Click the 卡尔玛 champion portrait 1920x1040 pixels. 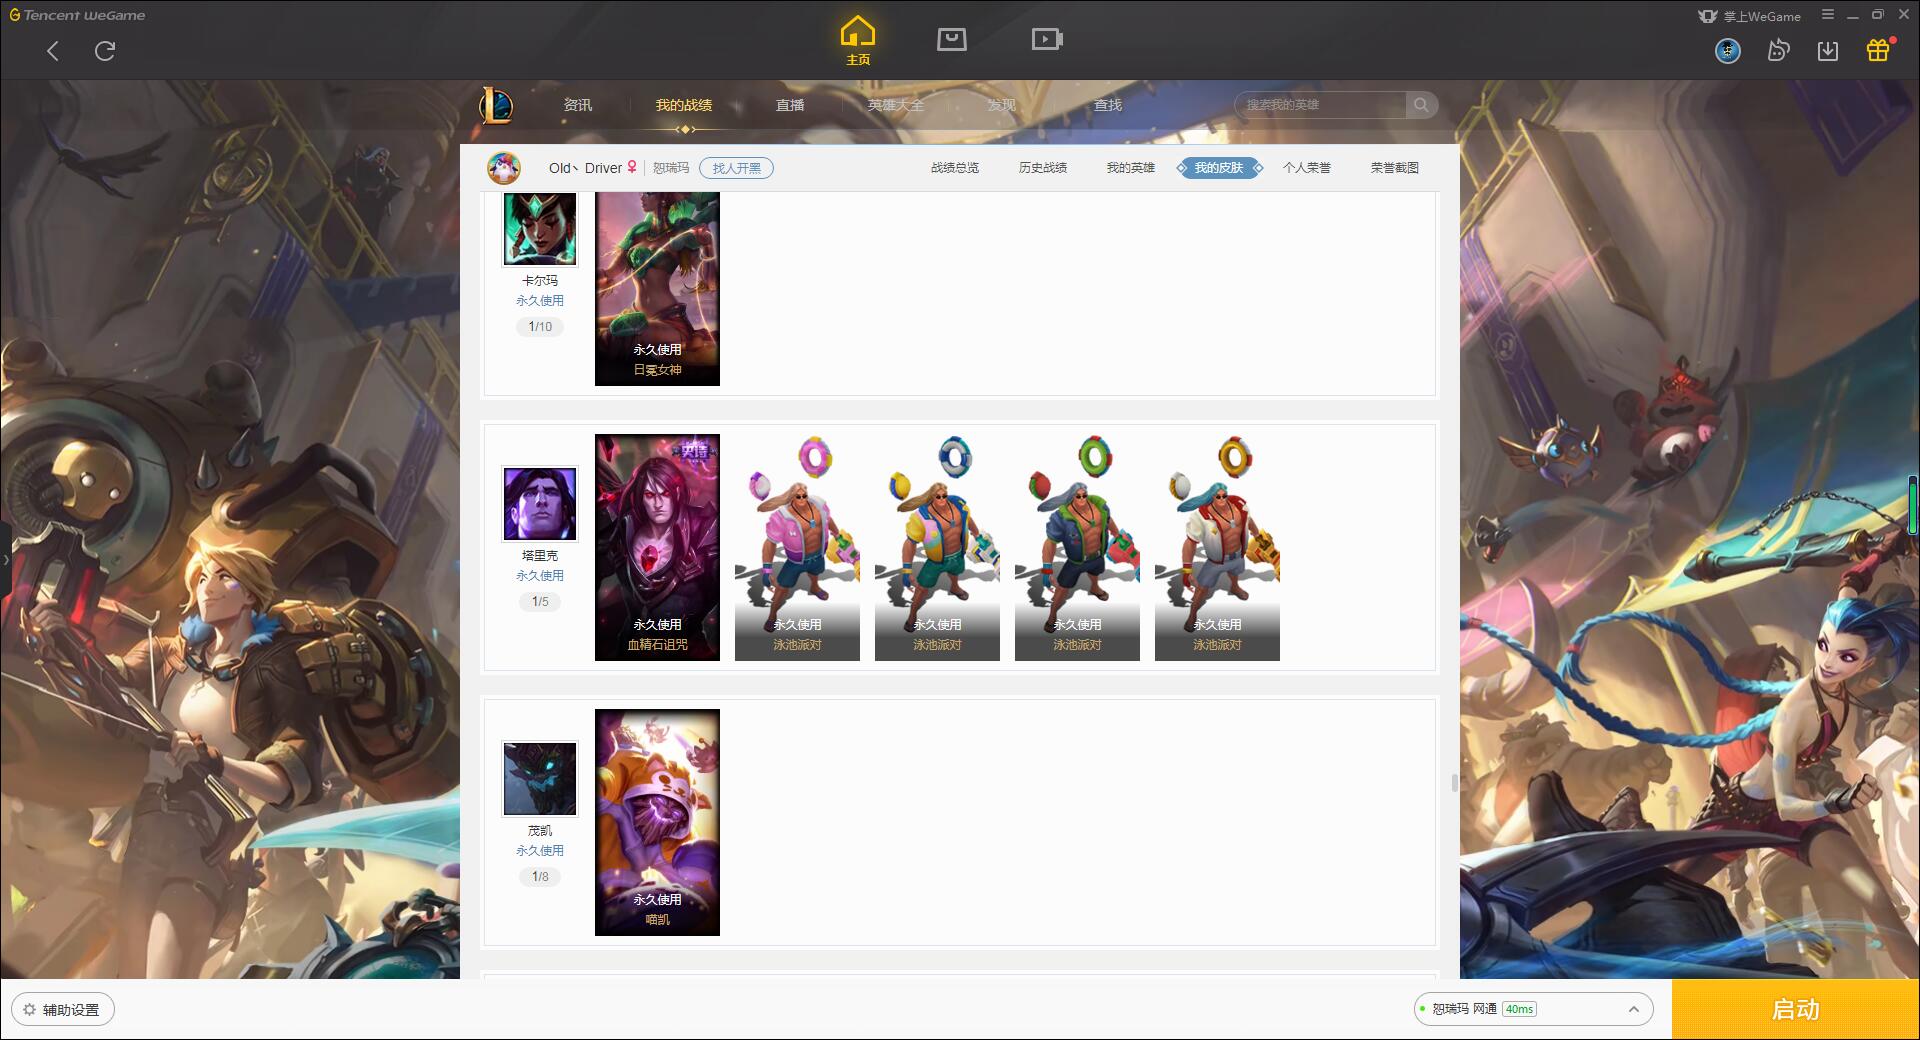tap(540, 229)
